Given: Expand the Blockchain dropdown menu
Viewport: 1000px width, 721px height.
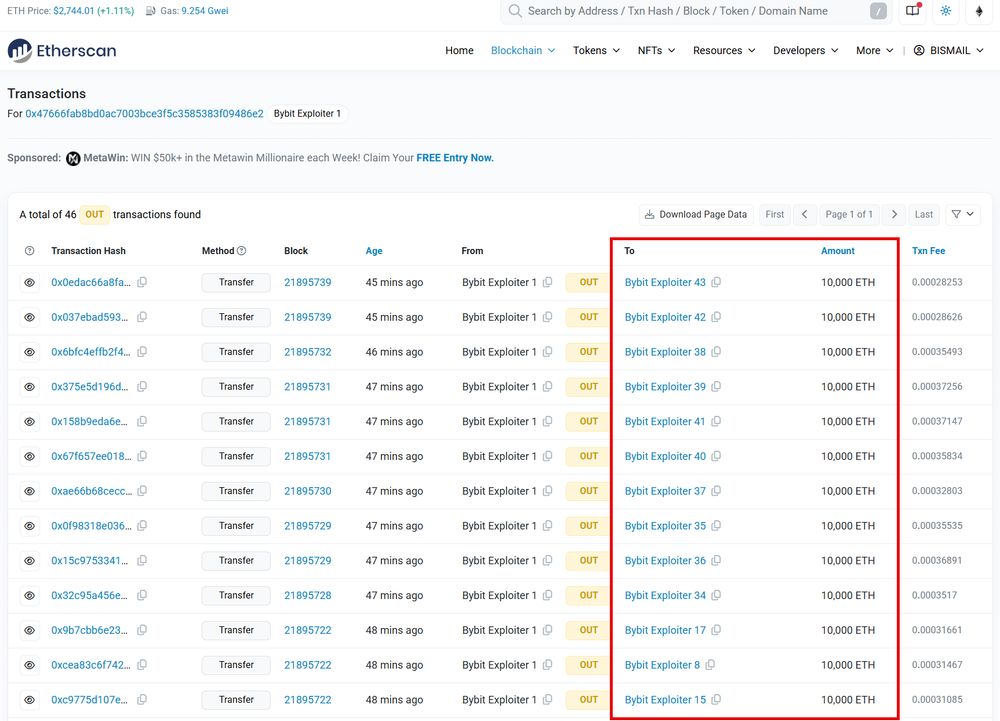Looking at the screenshot, I should click(522, 51).
